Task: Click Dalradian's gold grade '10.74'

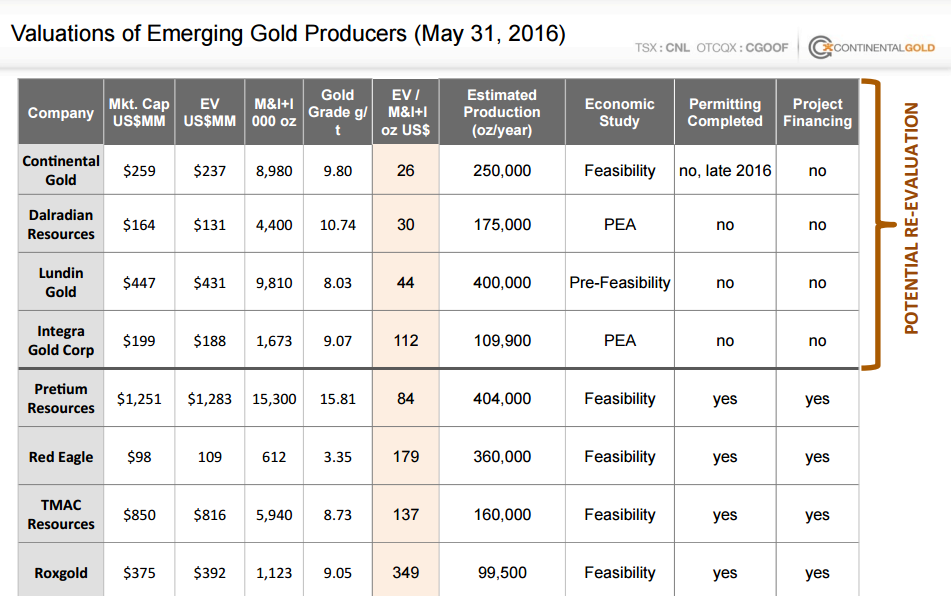Action: tap(337, 225)
